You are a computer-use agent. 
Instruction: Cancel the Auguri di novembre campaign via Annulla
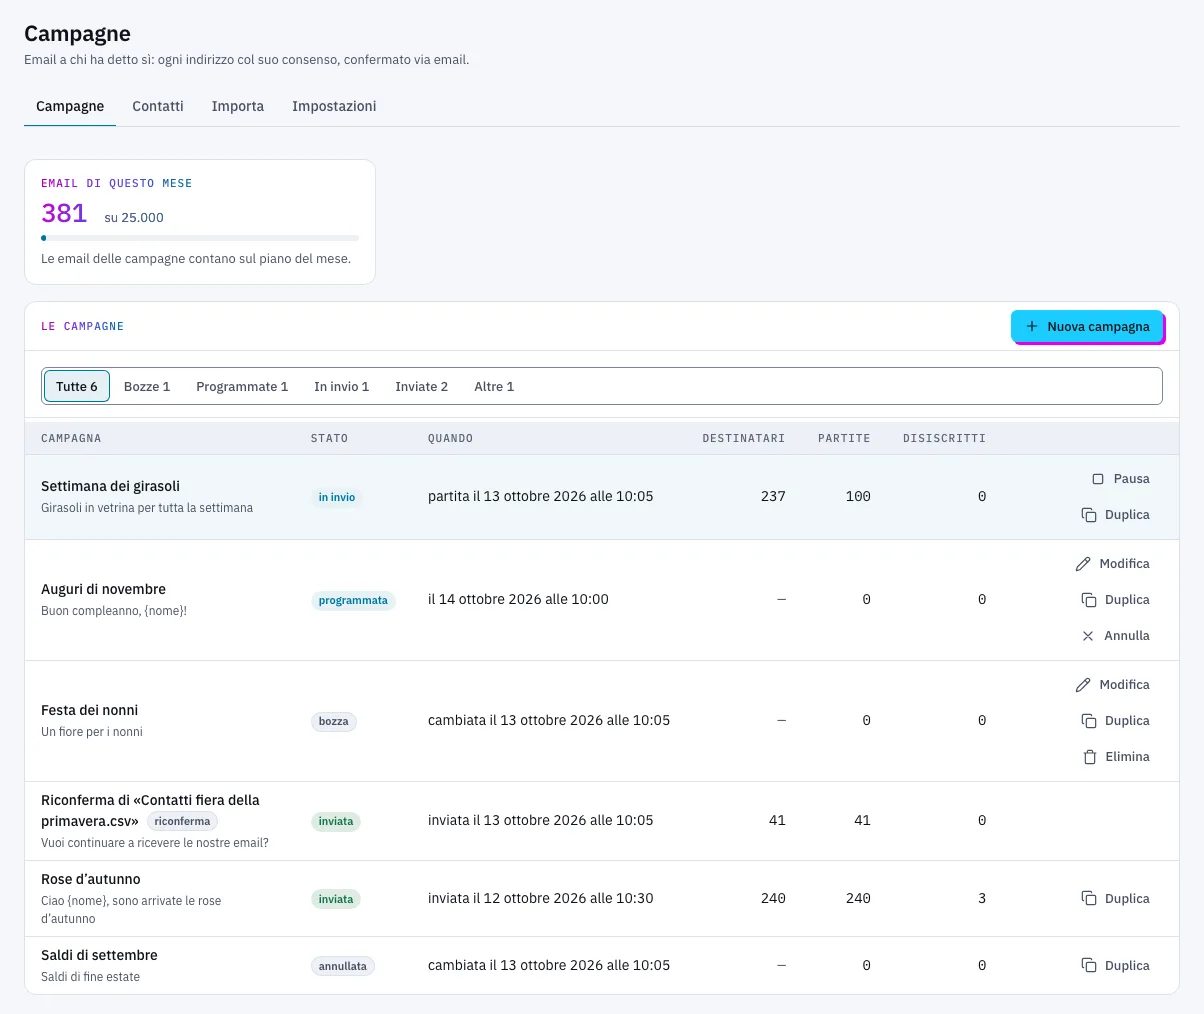(1115, 636)
